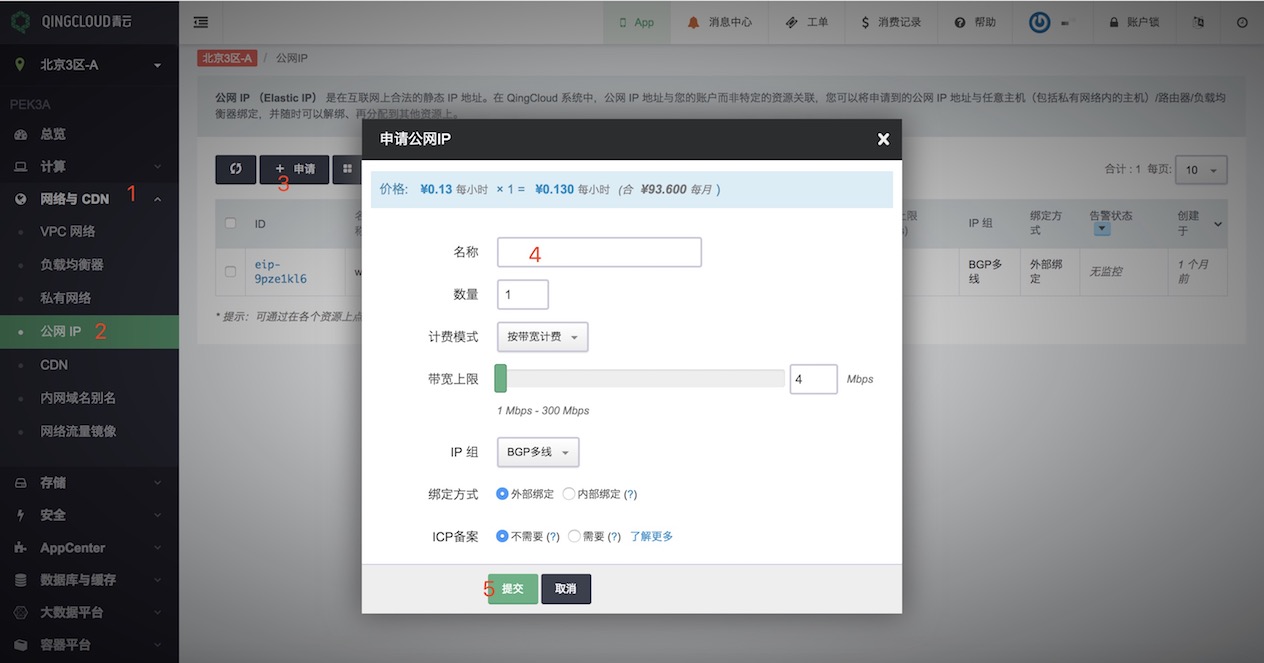Open VPC 网络 in the sidebar
The width and height of the screenshot is (1264, 663).
click(68, 231)
